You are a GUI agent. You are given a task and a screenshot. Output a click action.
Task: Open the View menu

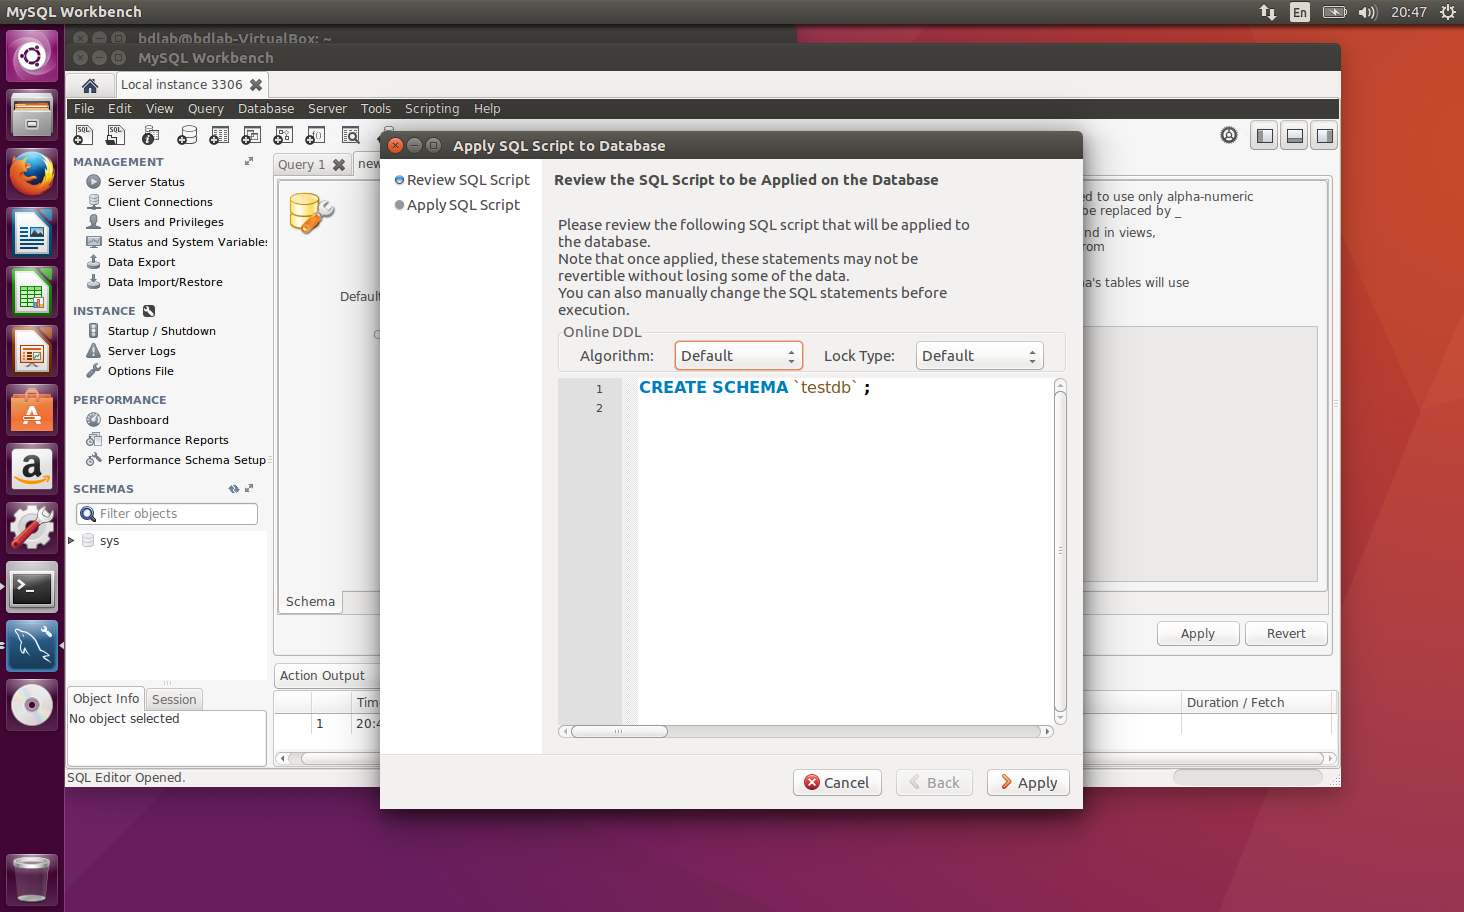(x=159, y=109)
